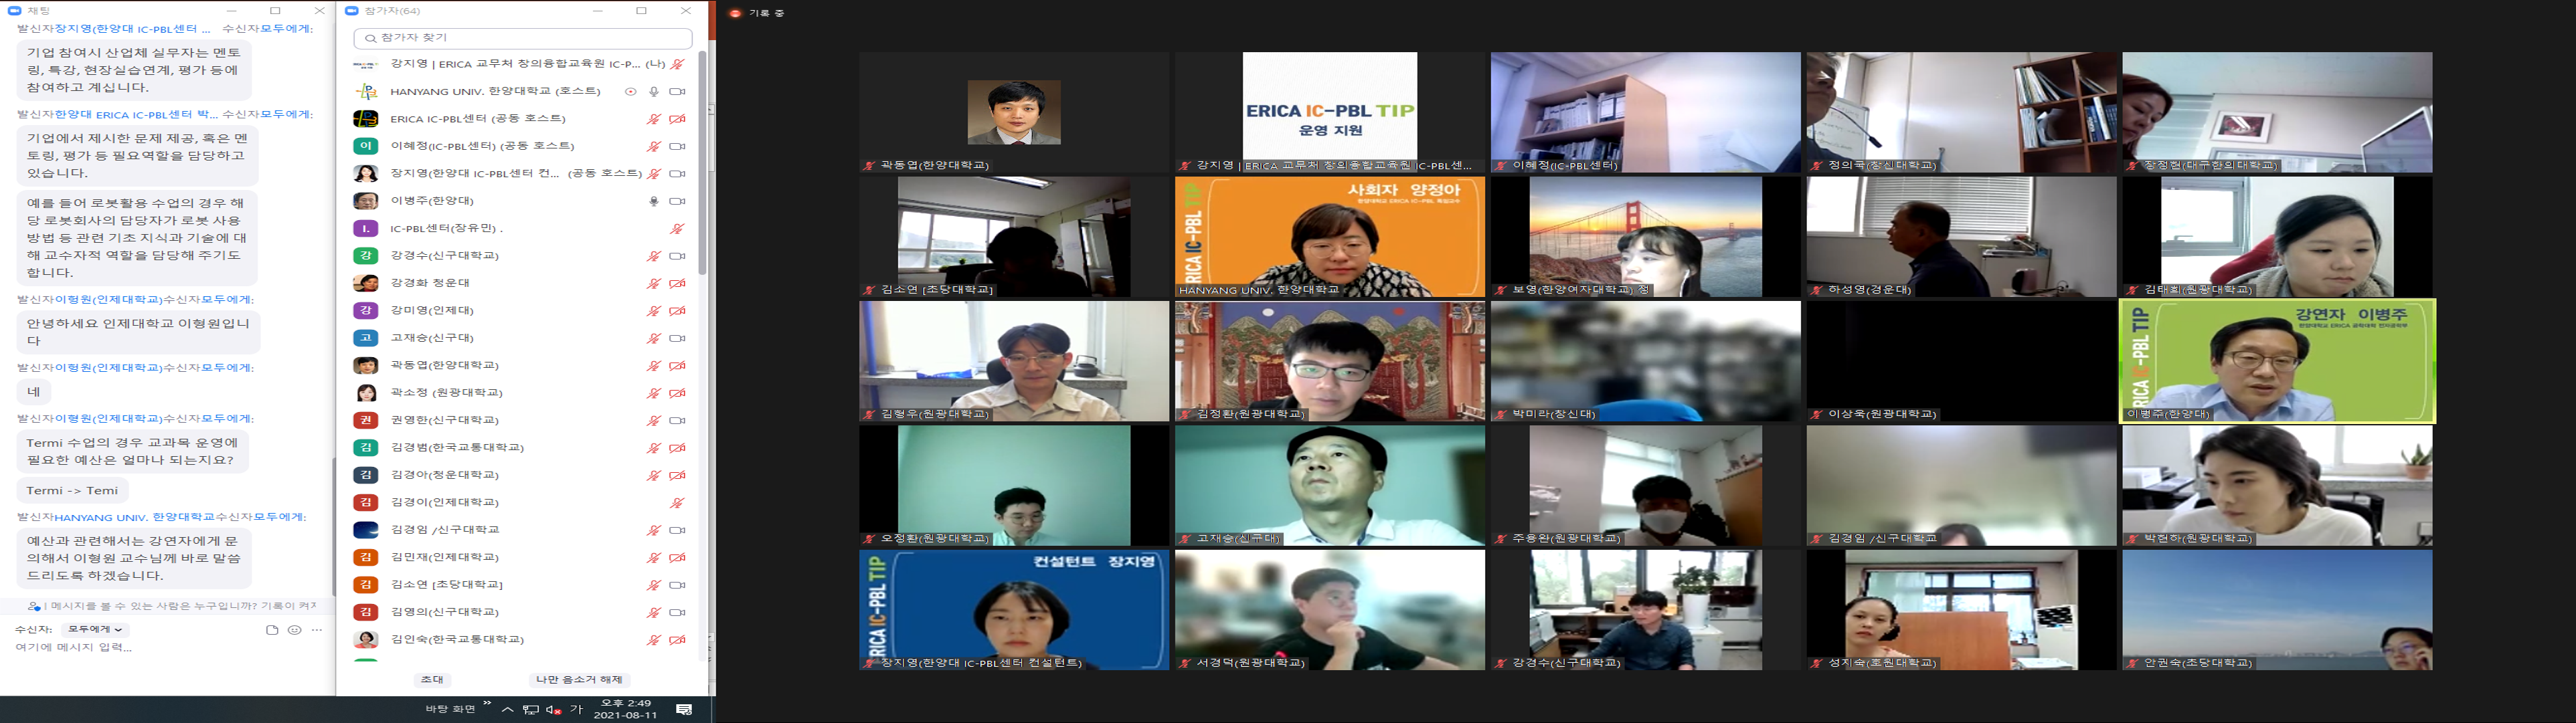2576x723 pixels.
Task: Click the microphone icon for 이병주(한양대)
Action: click(x=654, y=201)
